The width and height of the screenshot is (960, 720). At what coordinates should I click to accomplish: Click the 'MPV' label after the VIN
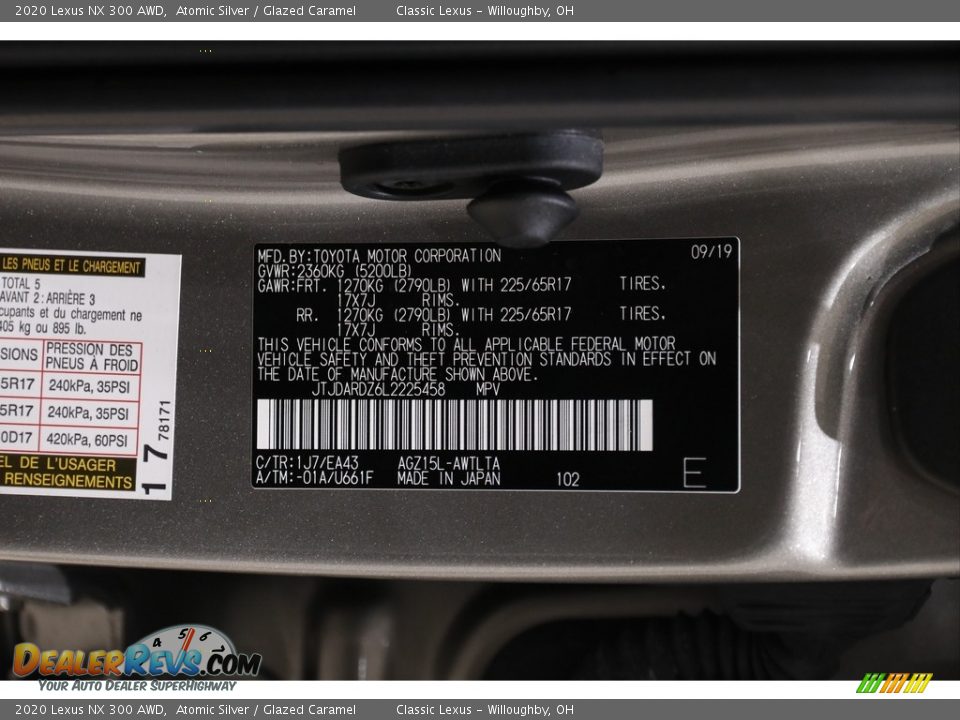(488, 389)
